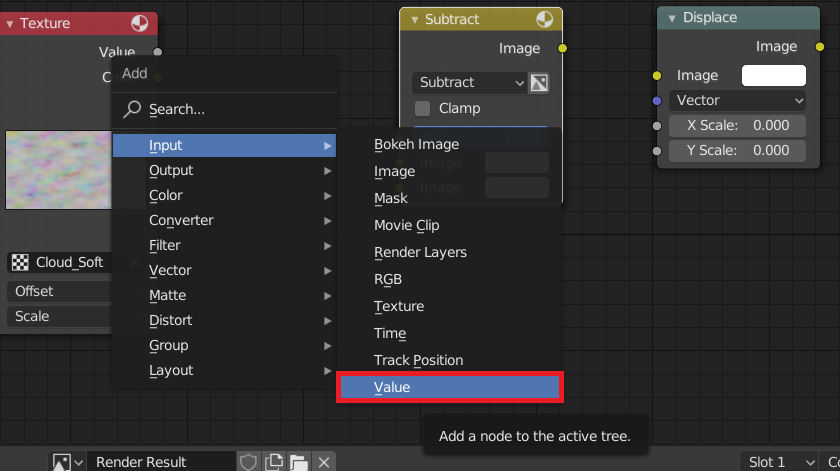Click the fake user shield icon
The width and height of the screenshot is (840, 471).
coord(248,462)
